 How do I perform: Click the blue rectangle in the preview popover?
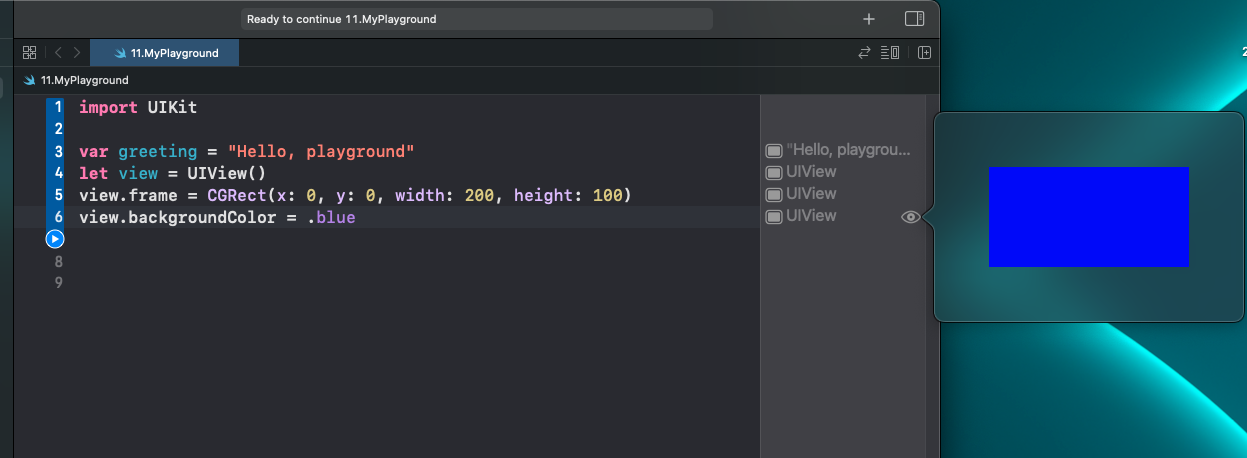(x=1089, y=217)
